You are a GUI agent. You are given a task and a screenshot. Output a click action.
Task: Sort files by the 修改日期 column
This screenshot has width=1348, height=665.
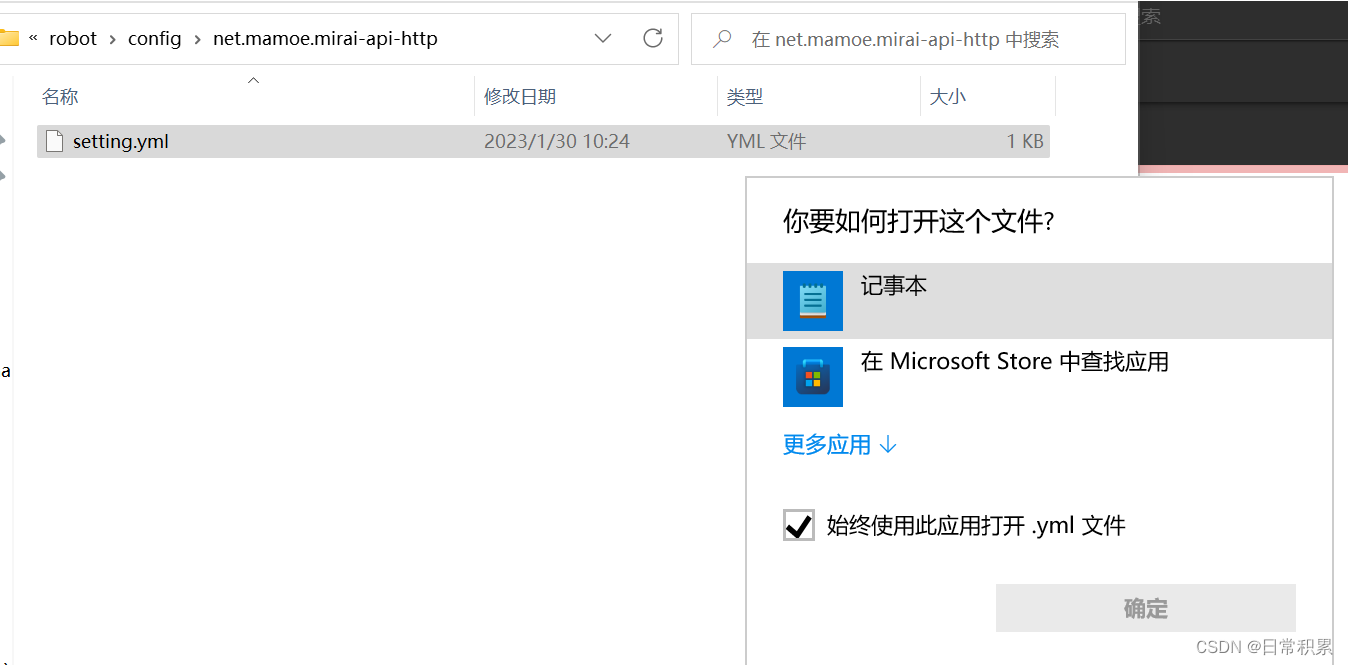[x=520, y=97]
